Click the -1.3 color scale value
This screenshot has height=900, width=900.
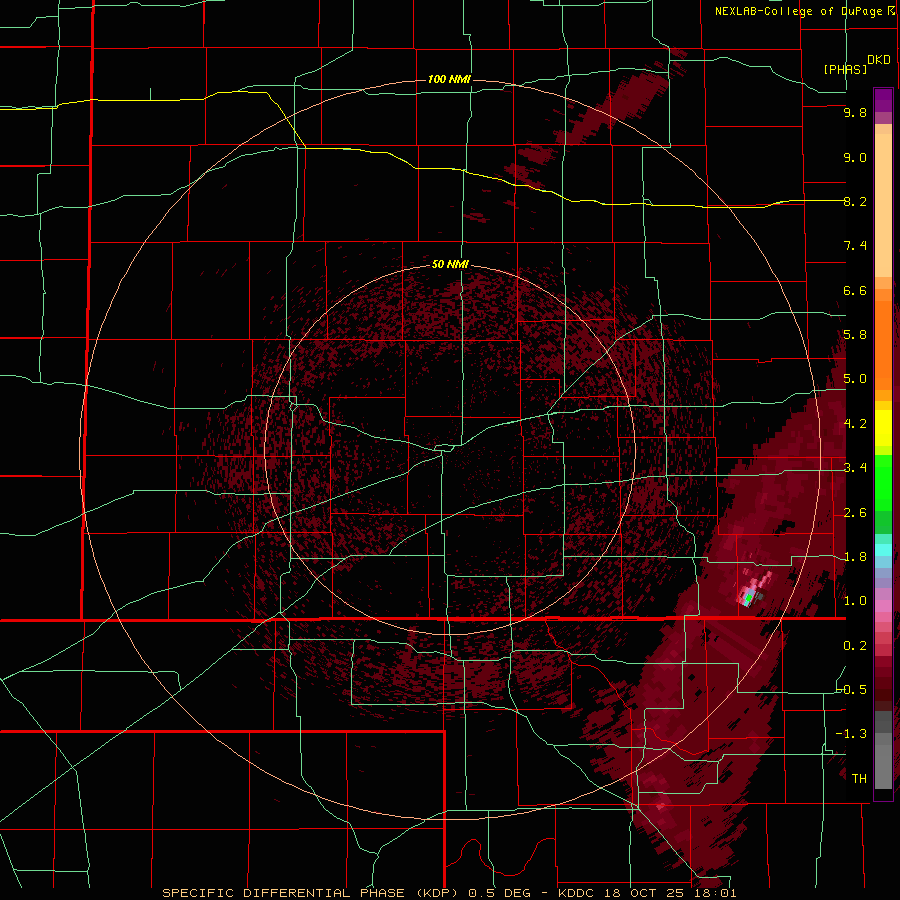(x=852, y=734)
